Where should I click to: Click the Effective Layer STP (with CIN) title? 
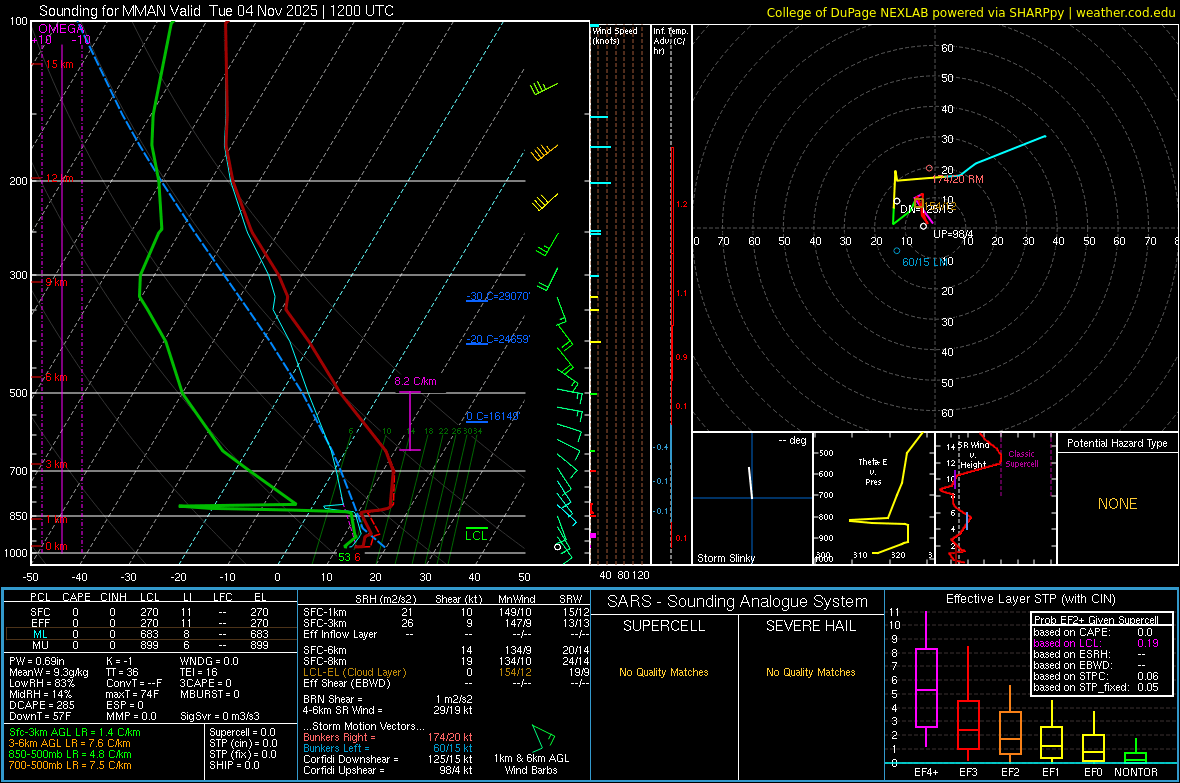pos(1031,599)
